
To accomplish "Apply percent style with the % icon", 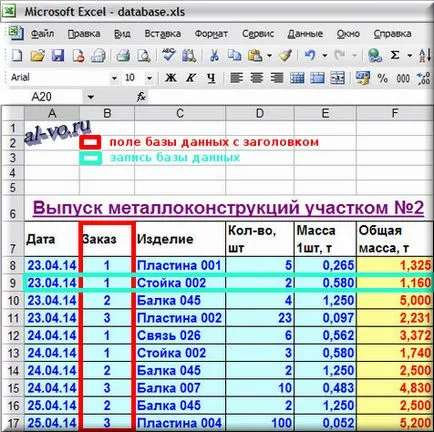I will (382, 79).
